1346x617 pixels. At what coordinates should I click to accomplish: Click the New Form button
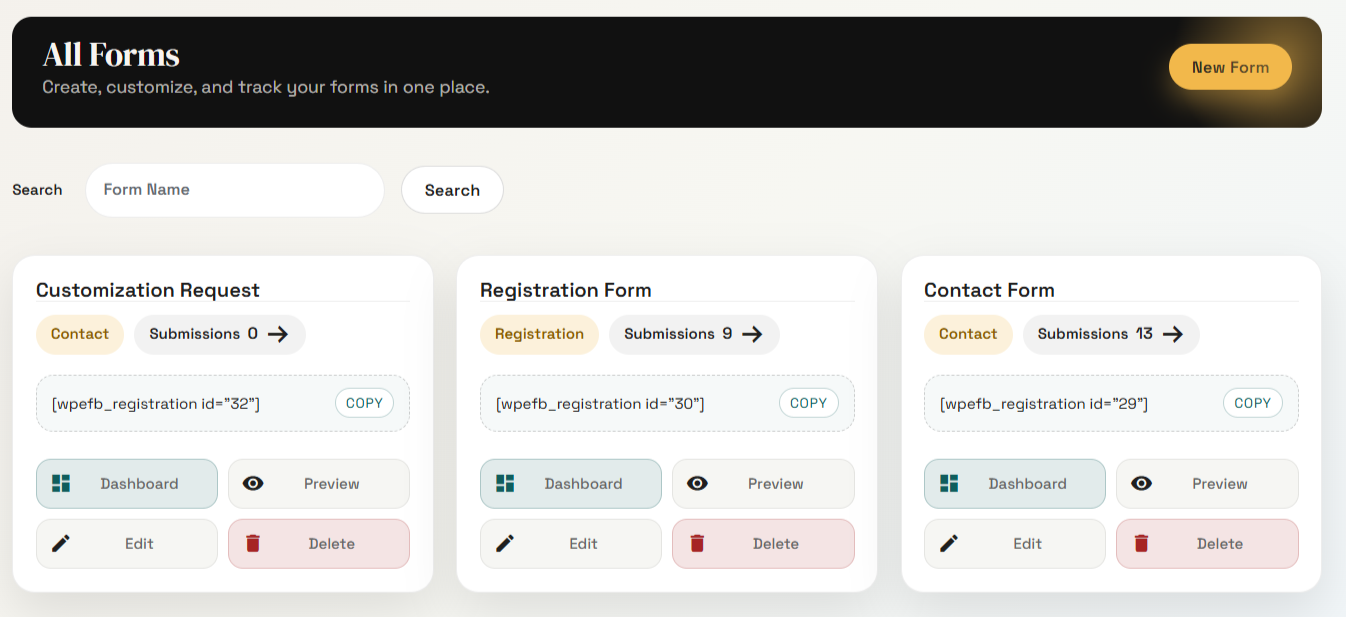pos(1230,66)
